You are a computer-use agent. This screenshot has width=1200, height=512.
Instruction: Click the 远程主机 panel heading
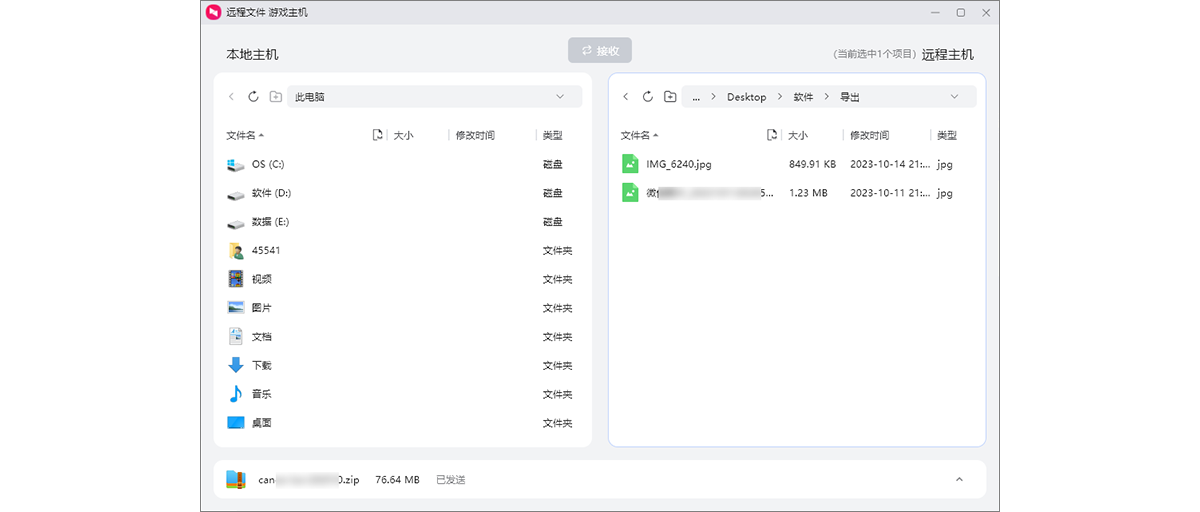948,54
